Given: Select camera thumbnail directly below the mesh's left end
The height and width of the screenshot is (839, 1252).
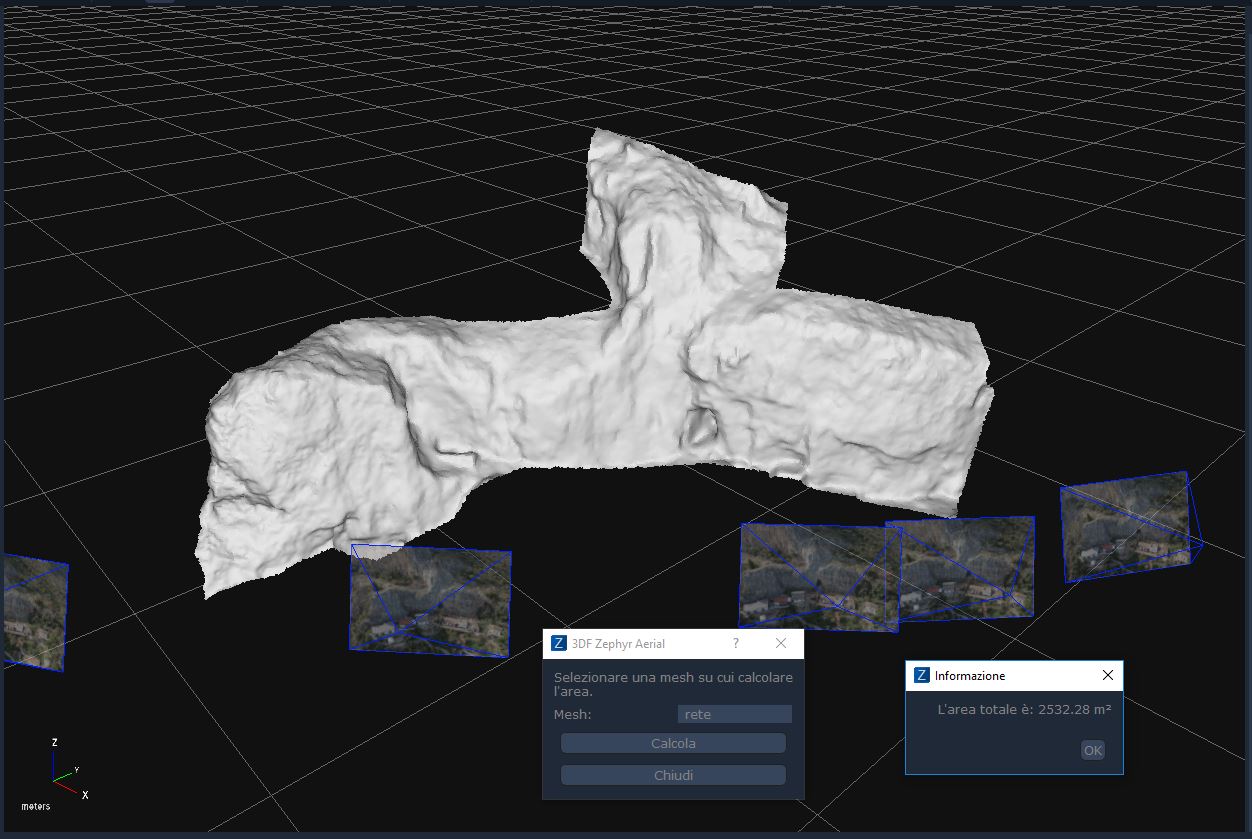Looking at the screenshot, I should point(430,600).
